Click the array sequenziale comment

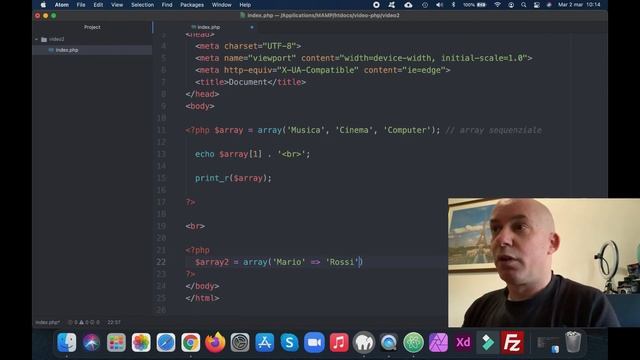tap(493, 130)
